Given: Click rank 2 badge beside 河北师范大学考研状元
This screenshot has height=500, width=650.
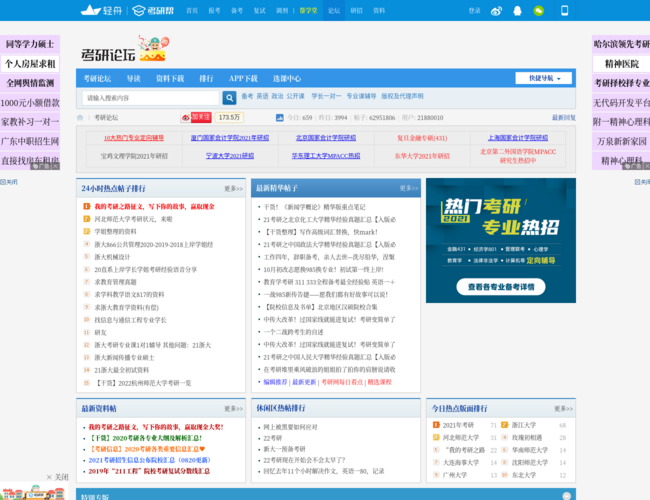Looking at the screenshot, I should [87, 218].
